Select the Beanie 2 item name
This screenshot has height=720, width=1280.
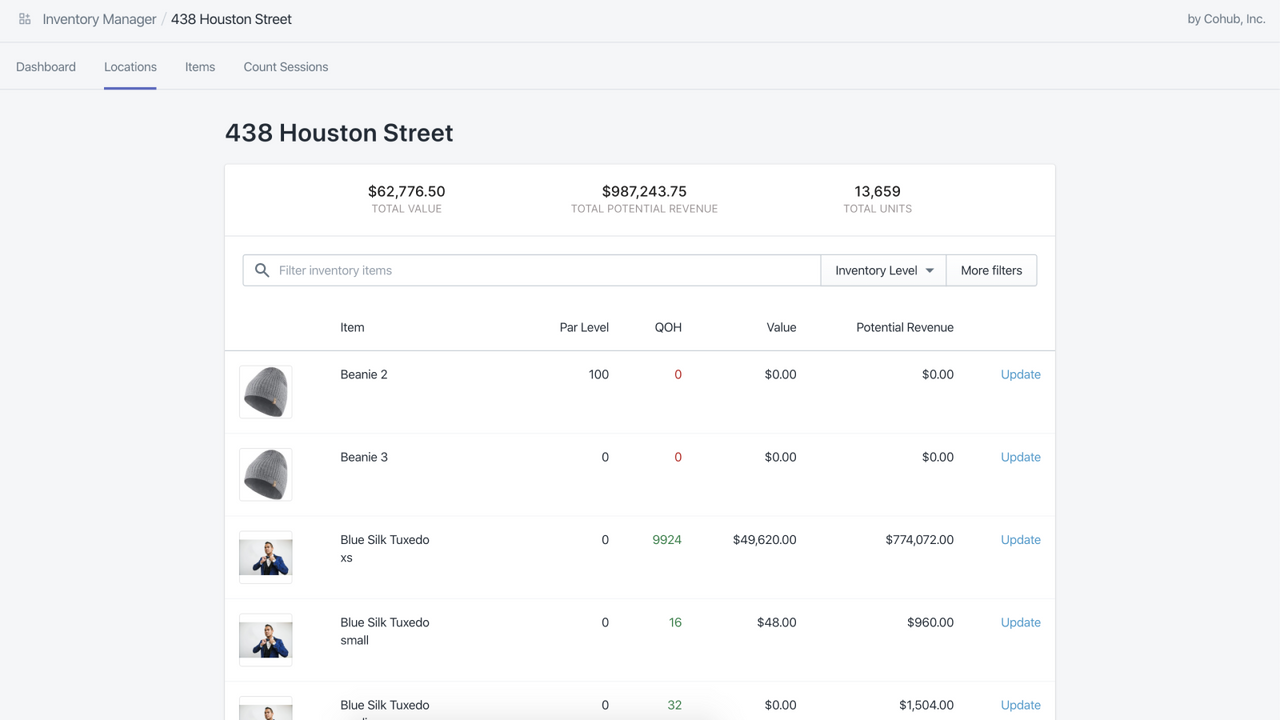tap(364, 374)
